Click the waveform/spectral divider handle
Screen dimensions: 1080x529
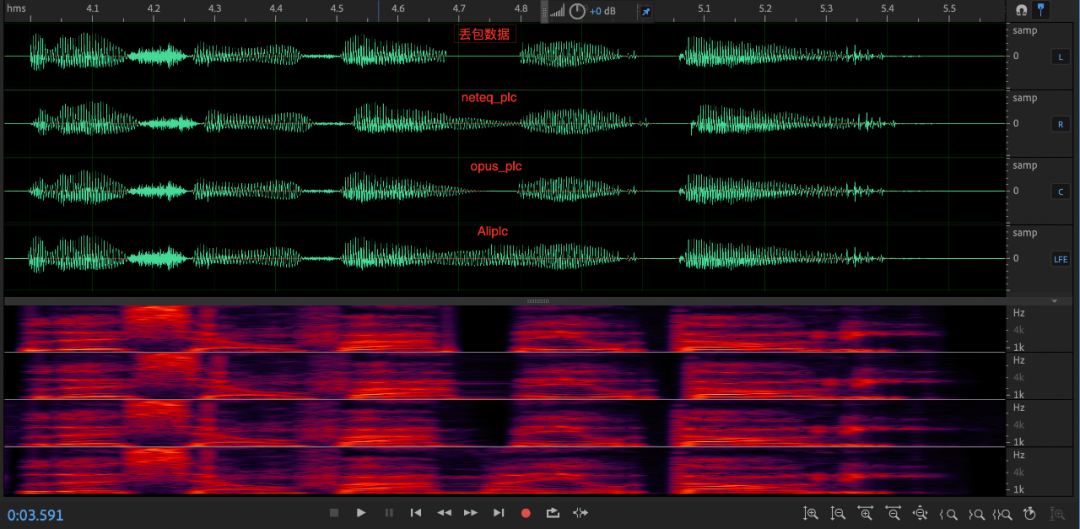(x=538, y=300)
